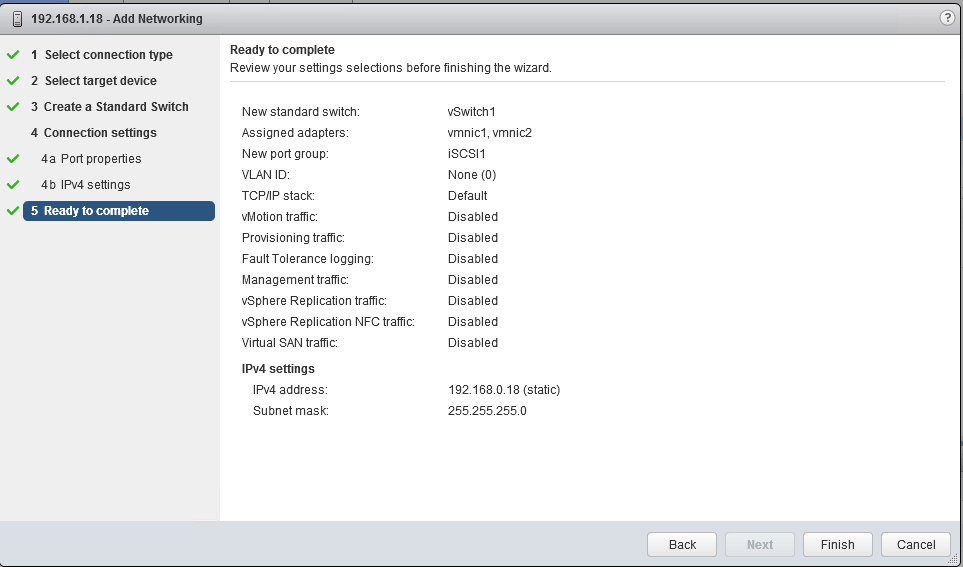963x567 pixels.
Task: Click the greyed-out Next button
Action: pos(759,545)
